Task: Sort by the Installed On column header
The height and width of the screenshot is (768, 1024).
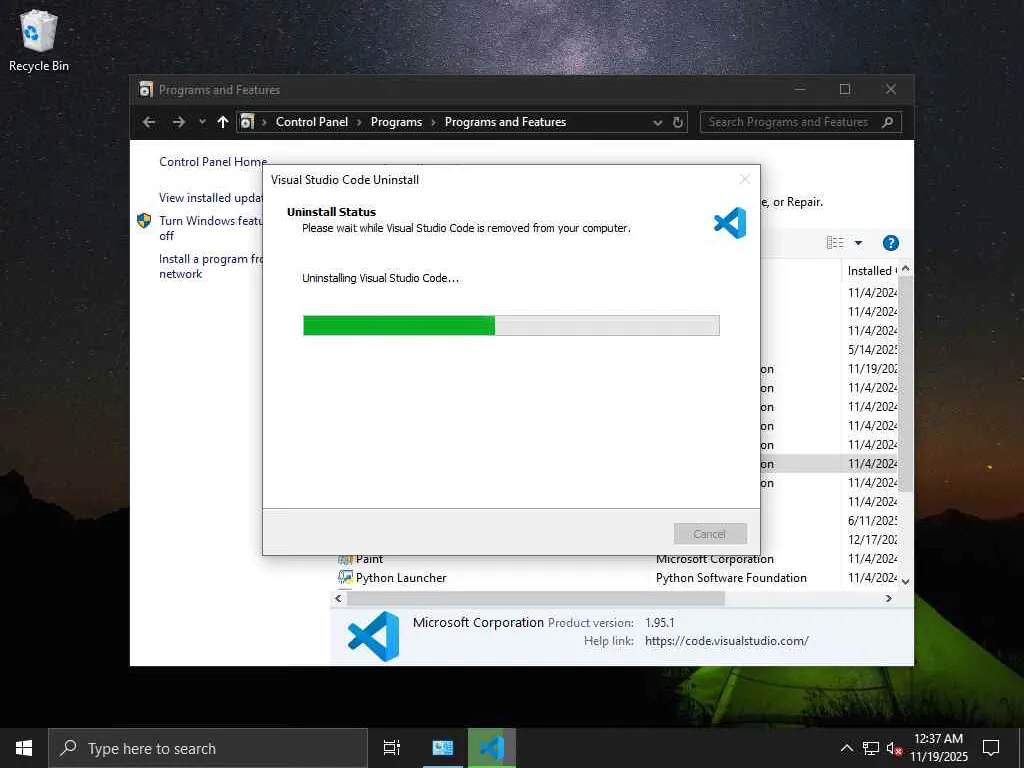Action: click(871, 270)
